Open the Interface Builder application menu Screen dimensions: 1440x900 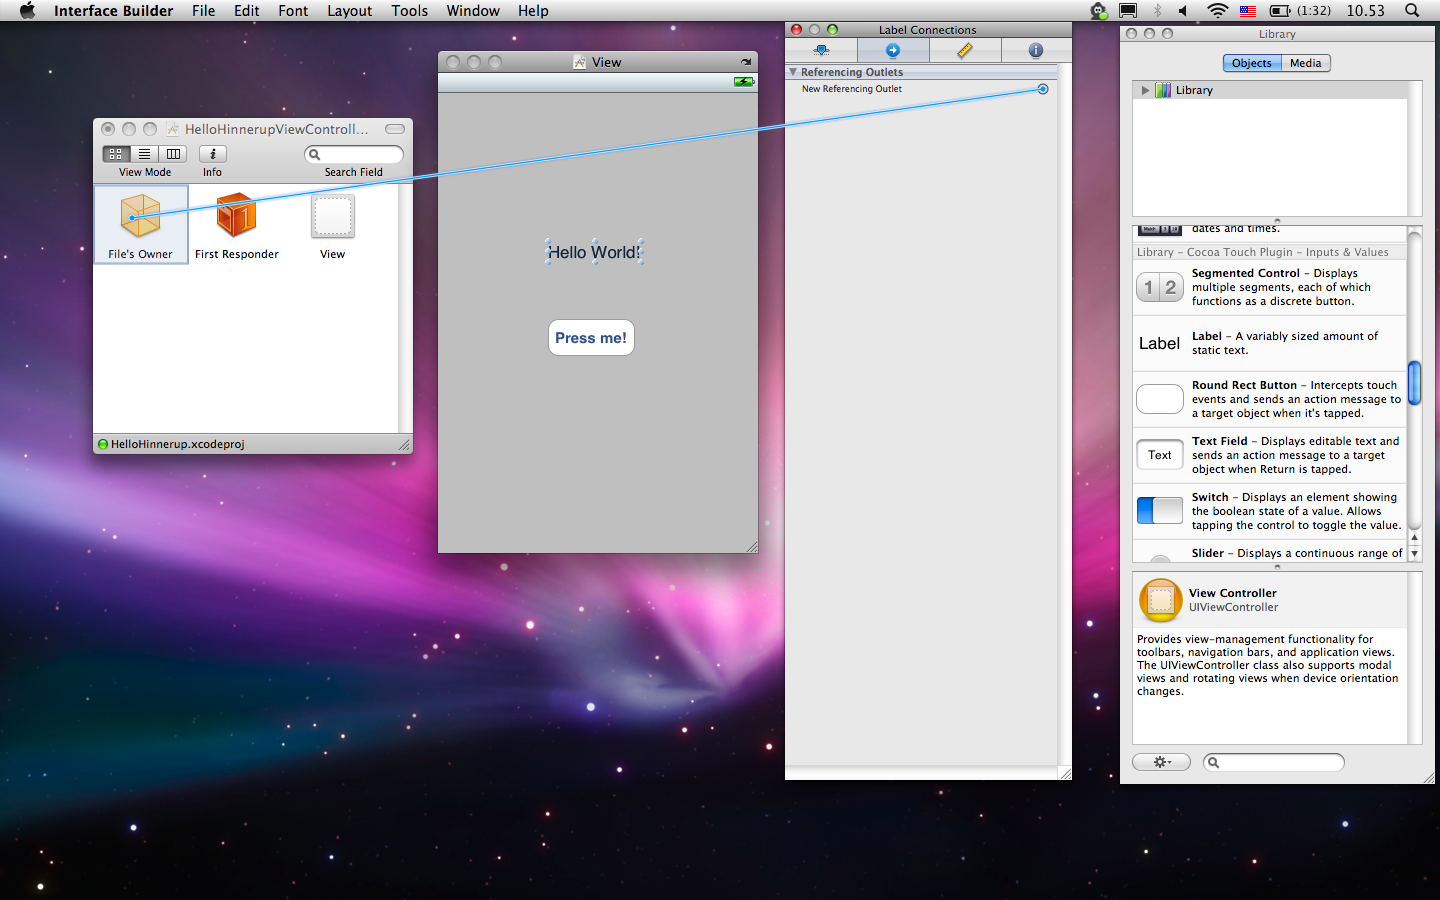coord(113,11)
